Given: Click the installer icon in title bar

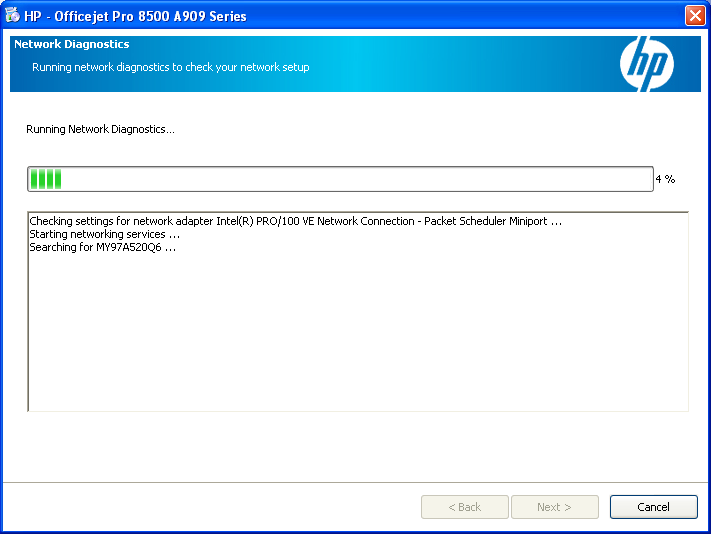Looking at the screenshot, I should pos(12,15).
